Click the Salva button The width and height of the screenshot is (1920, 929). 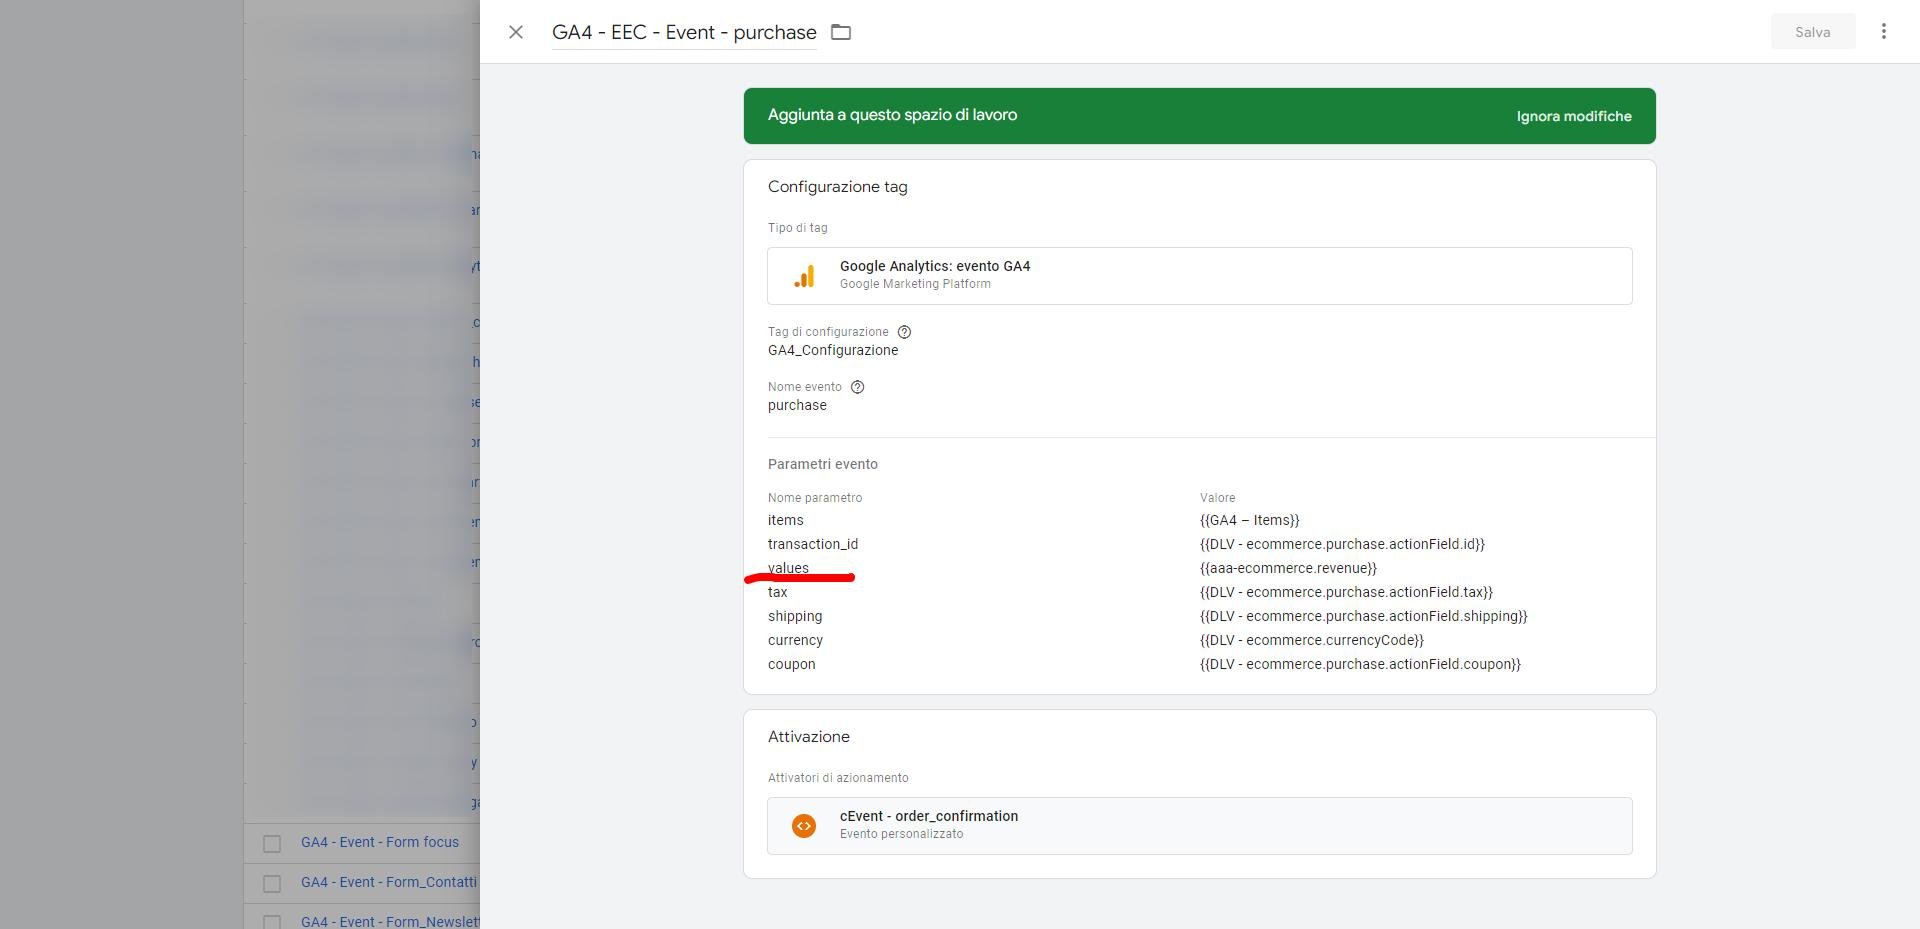(x=1812, y=32)
